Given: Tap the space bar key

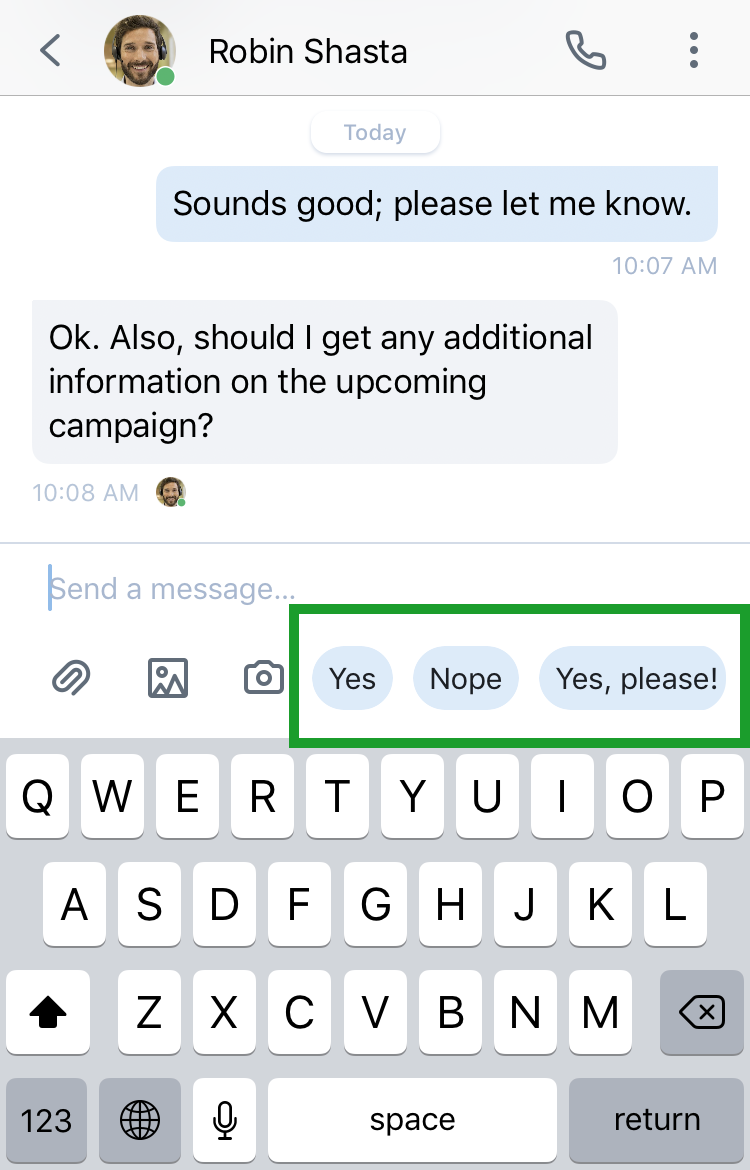Looking at the screenshot, I should (x=413, y=1120).
